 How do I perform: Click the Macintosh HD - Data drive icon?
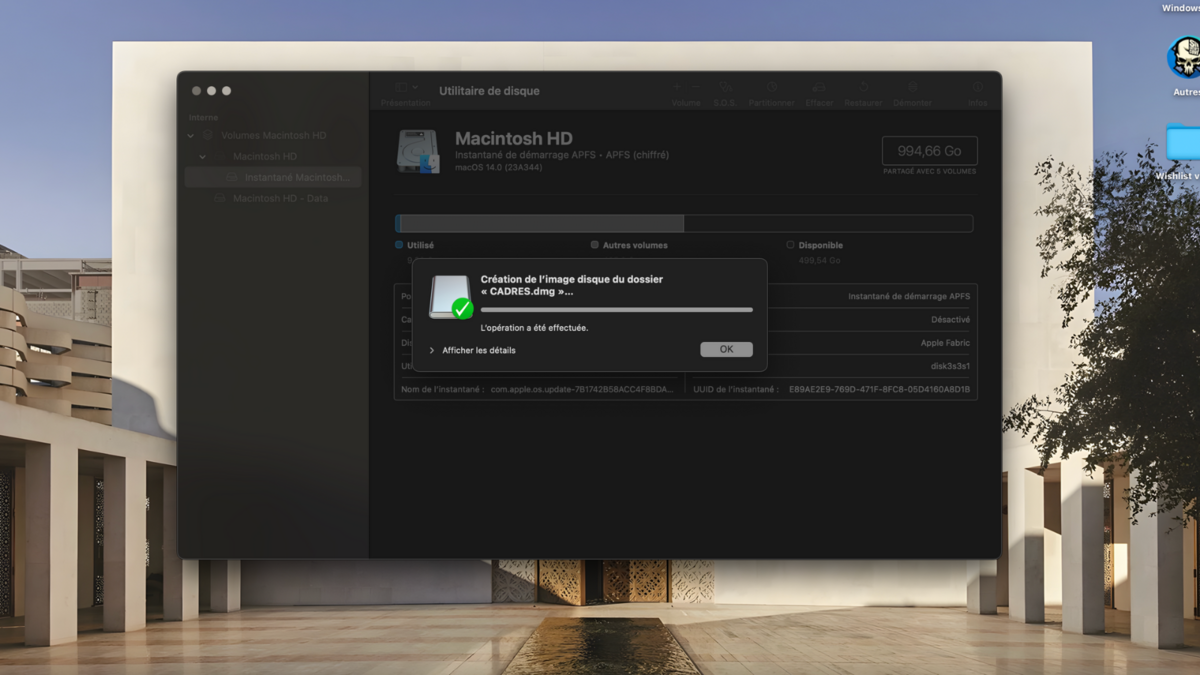pyautogui.click(x=220, y=198)
